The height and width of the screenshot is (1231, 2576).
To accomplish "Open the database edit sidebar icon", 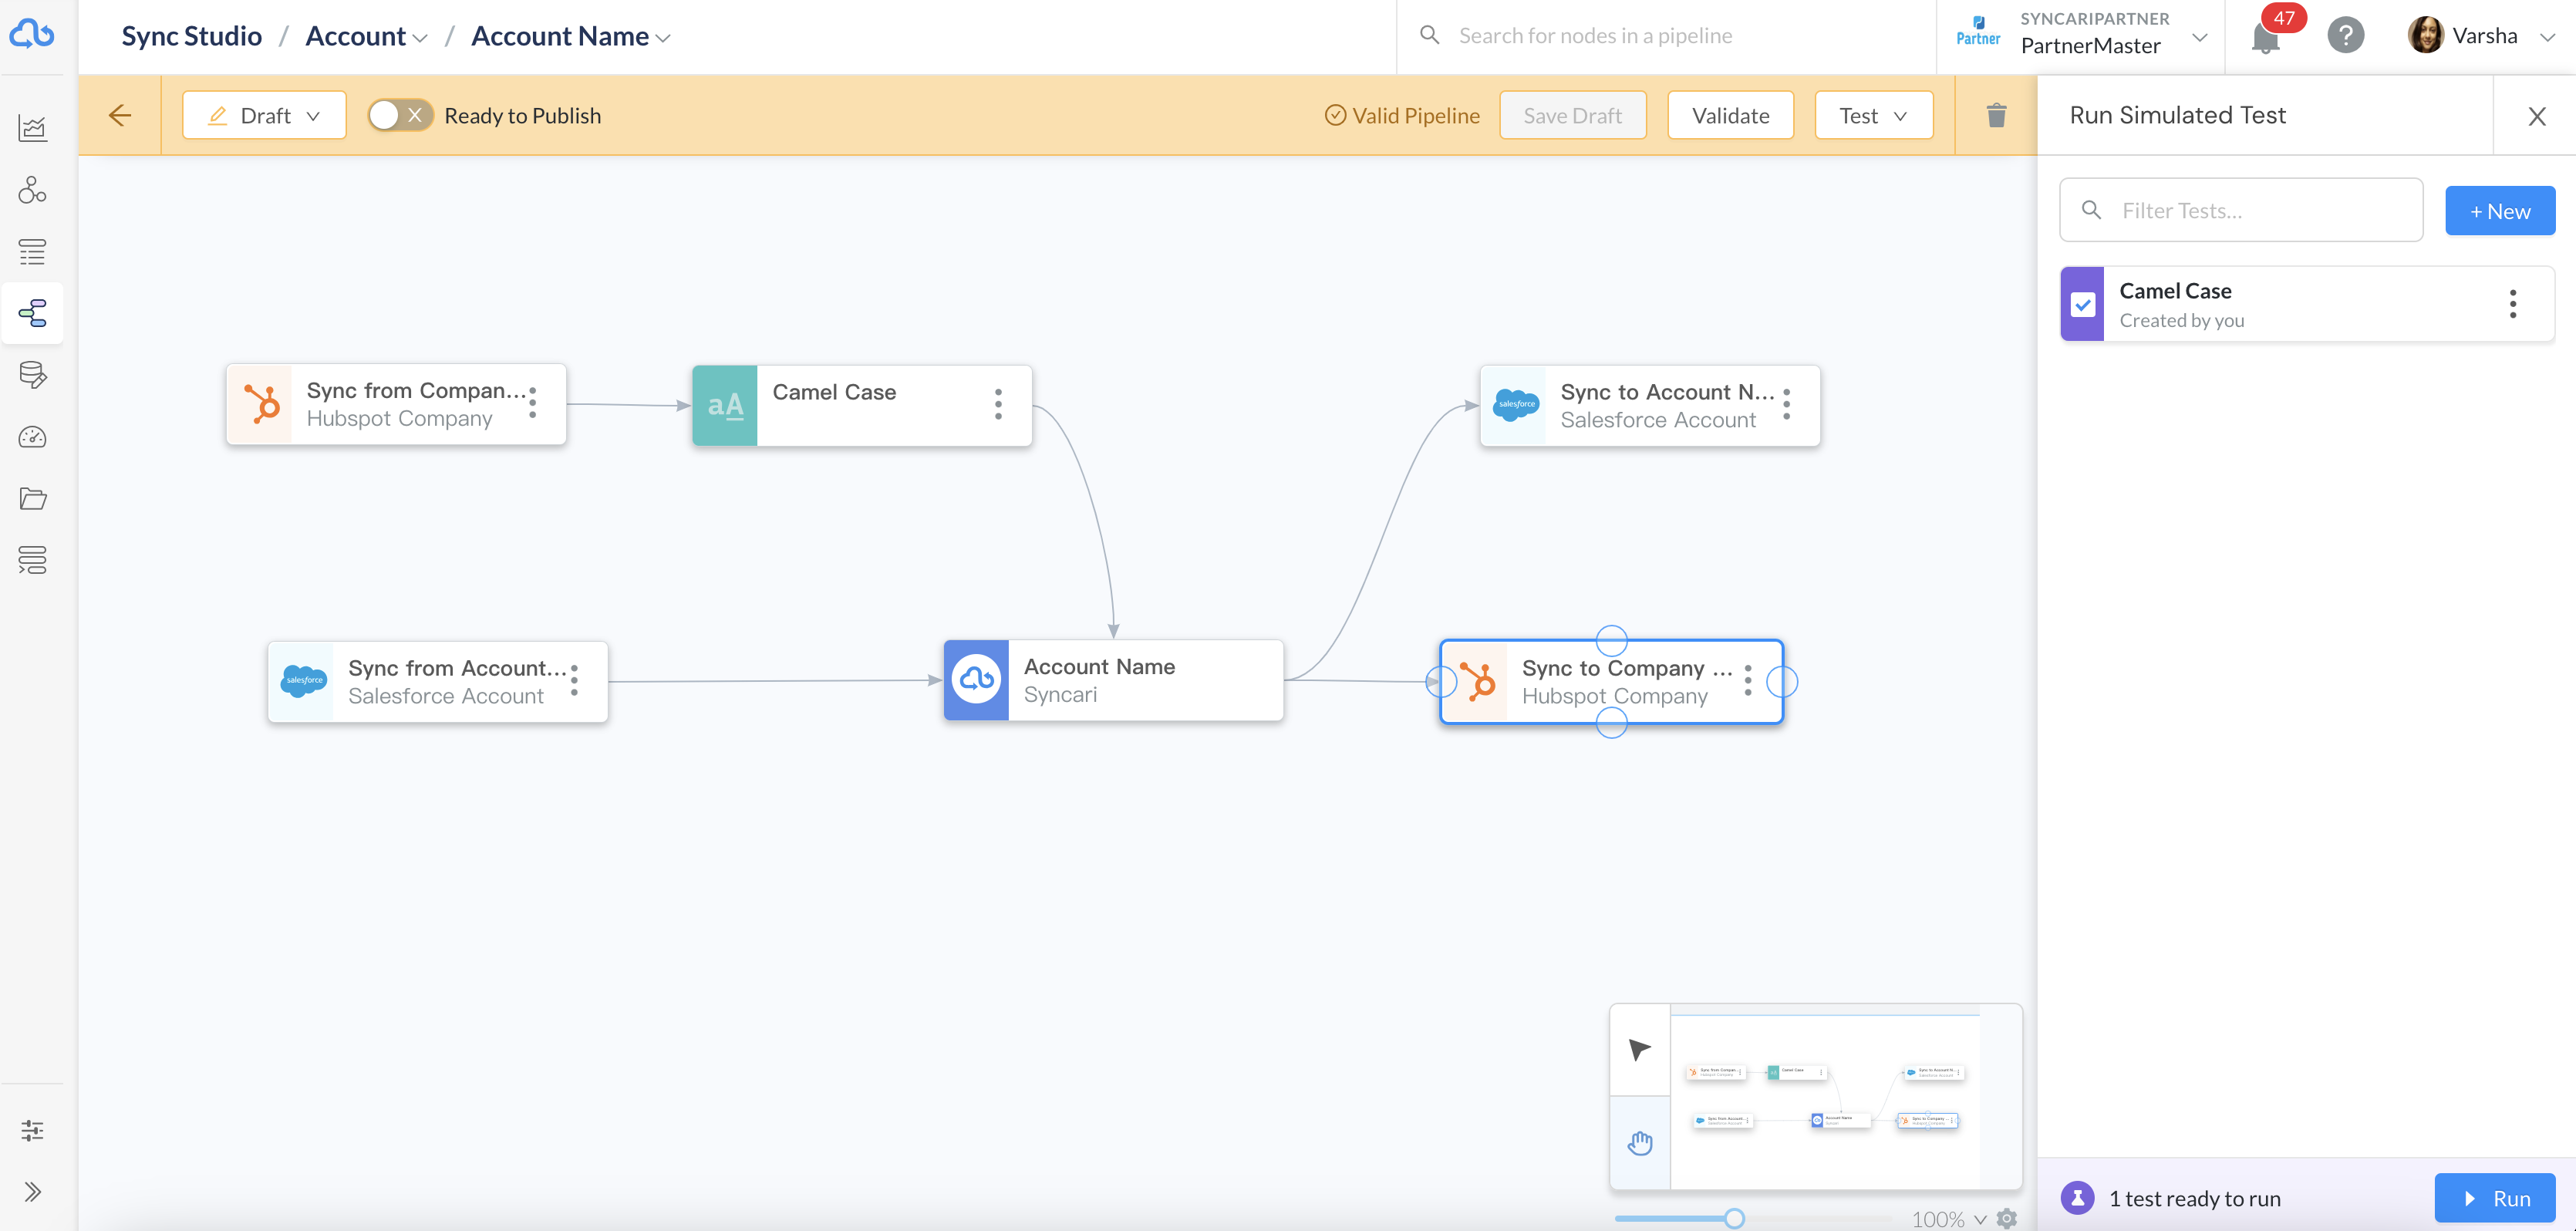I will point(32,375).
